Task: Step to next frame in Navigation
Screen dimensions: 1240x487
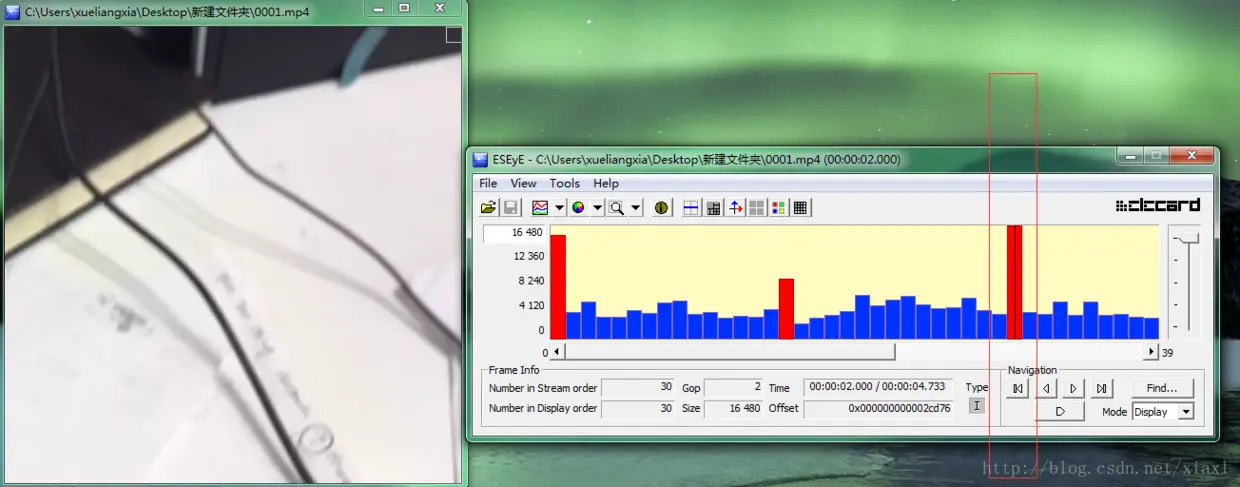Action: coord(1073,388)
